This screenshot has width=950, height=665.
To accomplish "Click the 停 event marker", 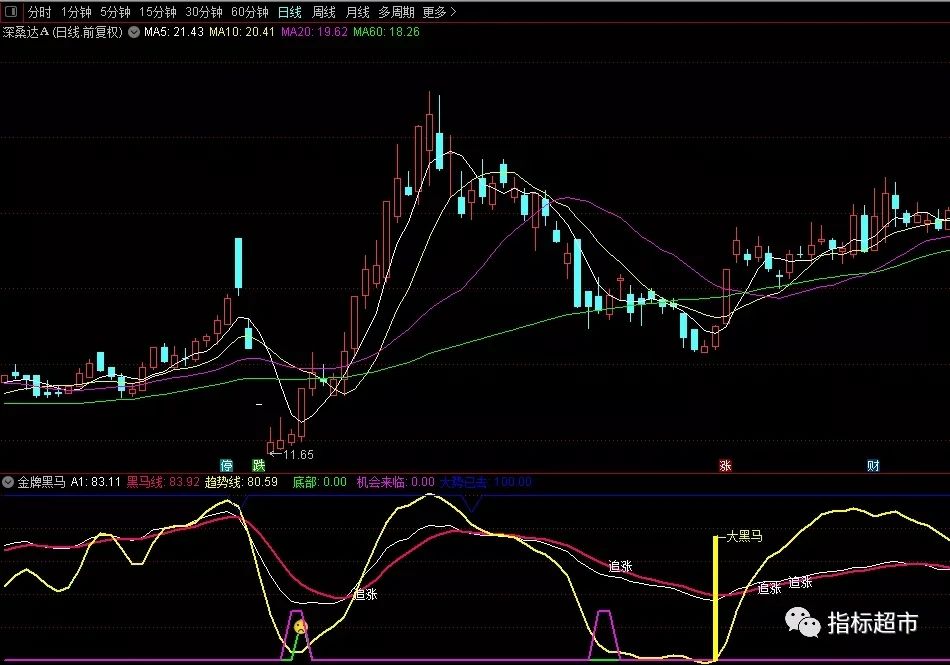I will [x=227, y=465].
